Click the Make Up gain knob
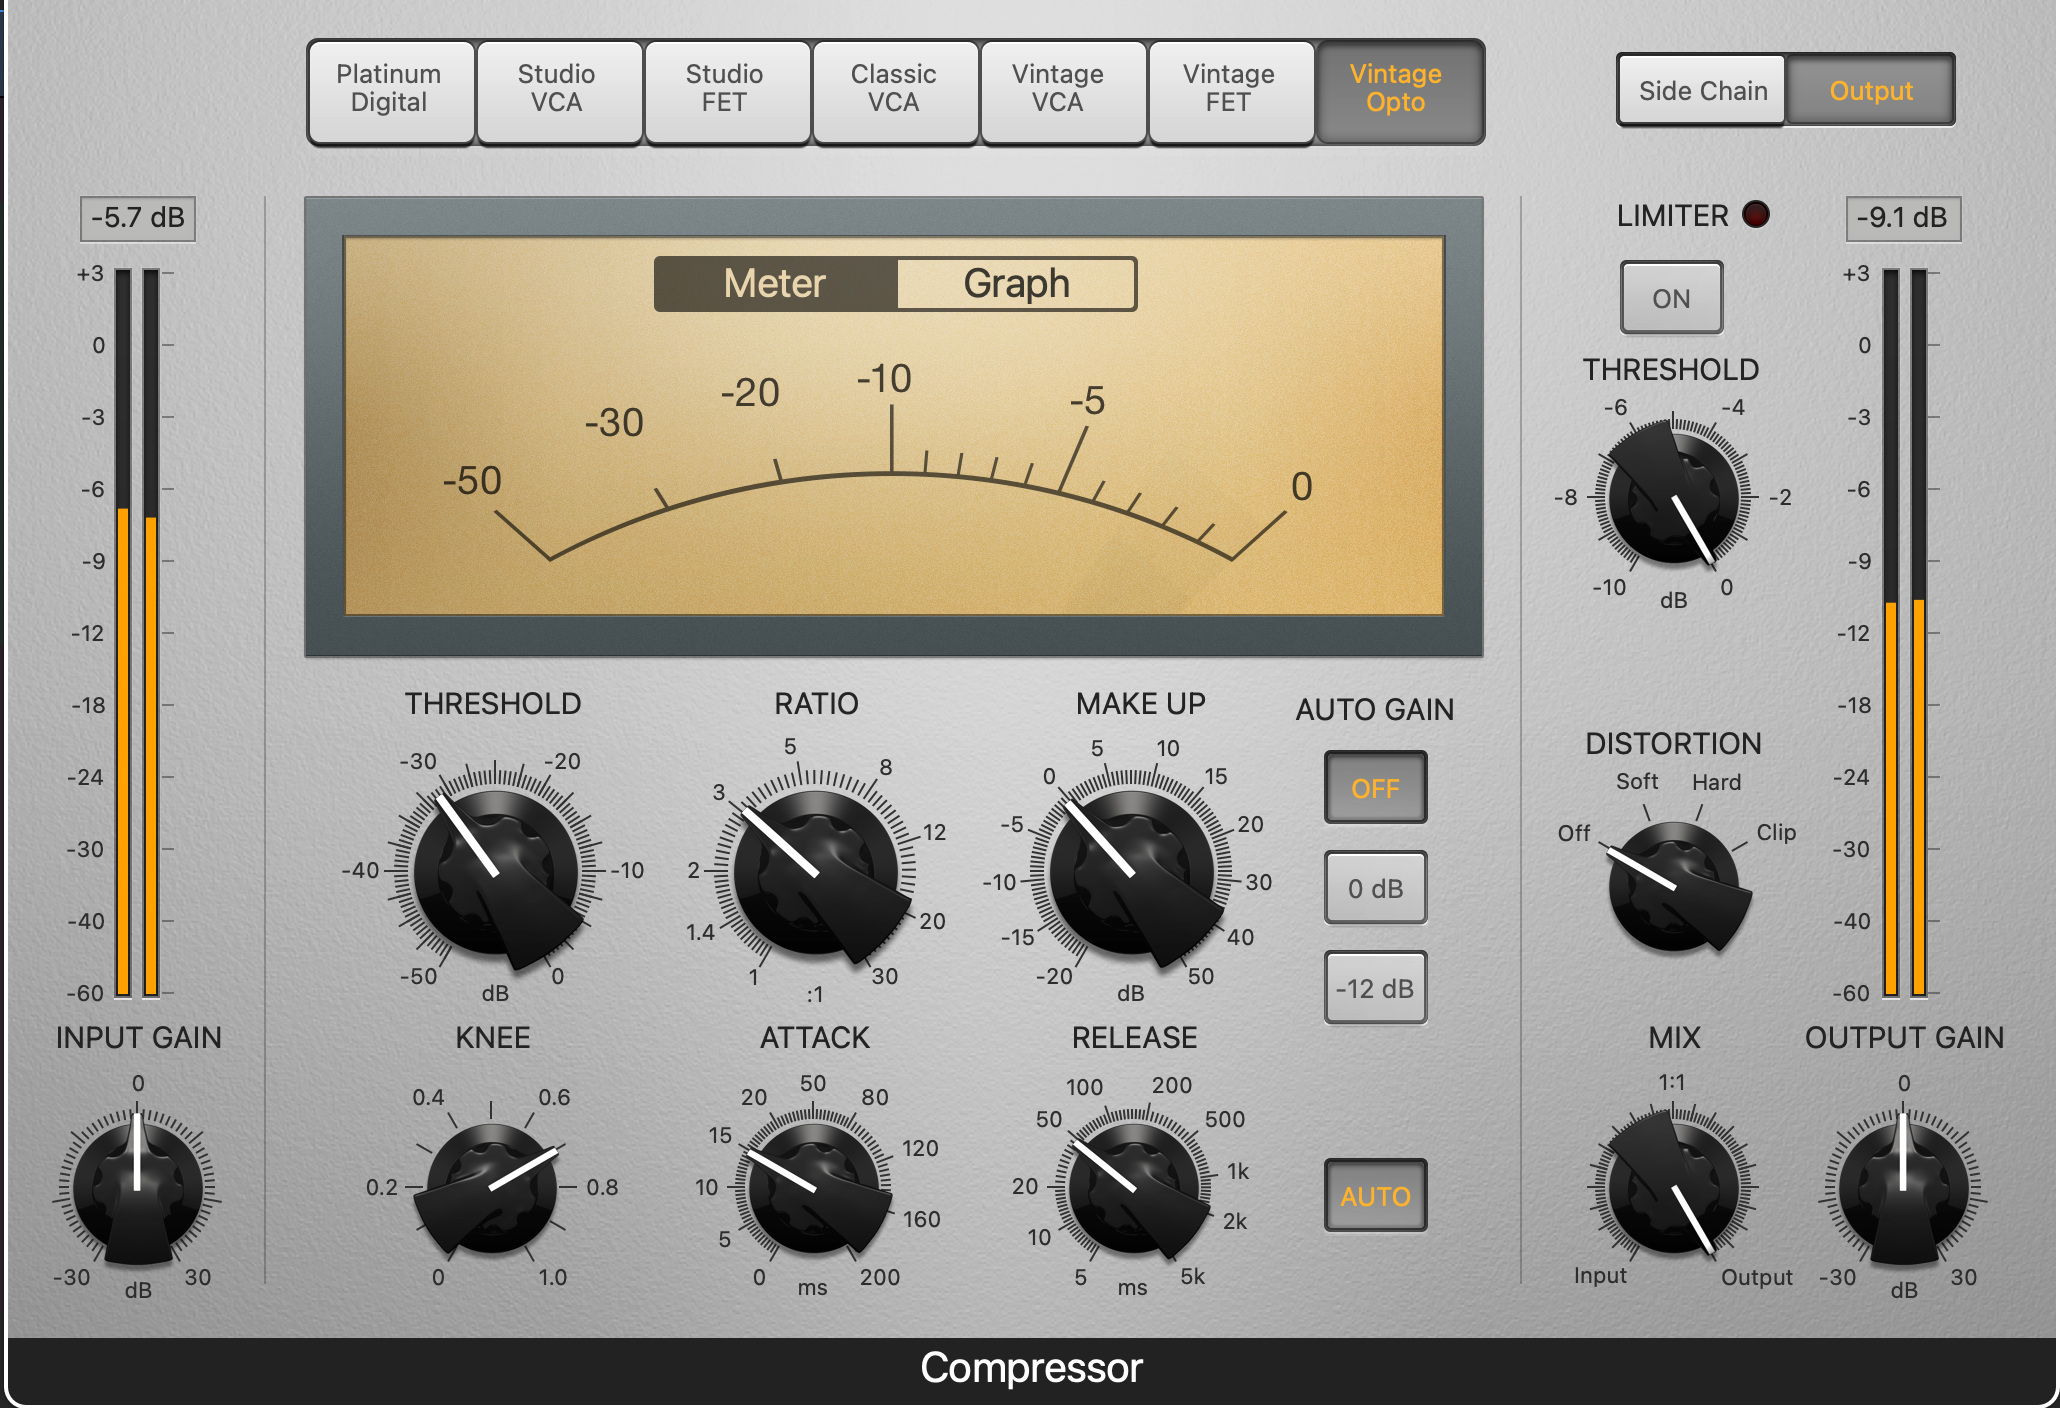The width and height of the screenshot is (2060, 1408). click(1132, 872)
